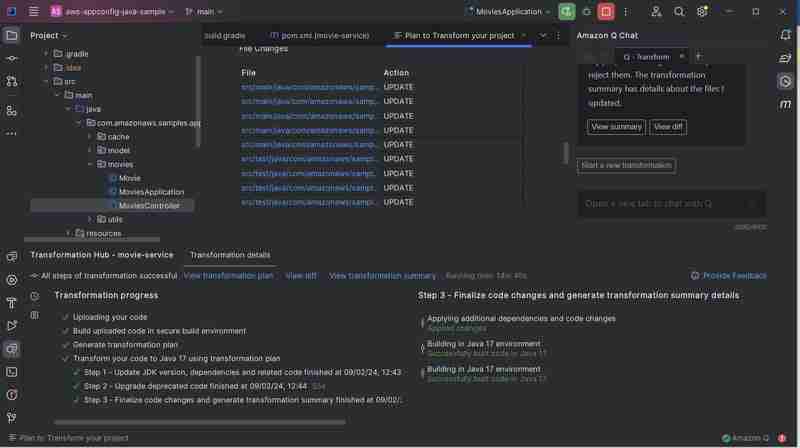This screenshot has height=448, width=800.
Task: Open the Project tool window icon
Action: tap(12, 36)
